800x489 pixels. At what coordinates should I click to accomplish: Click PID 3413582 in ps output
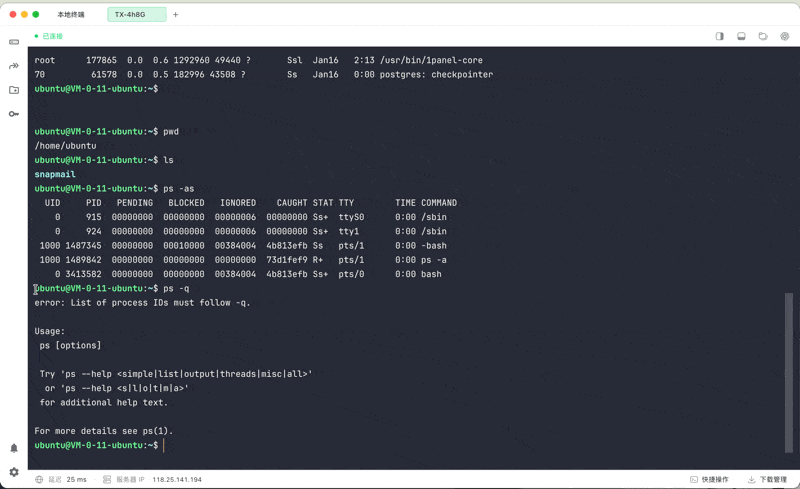click(x=83, y=274)
